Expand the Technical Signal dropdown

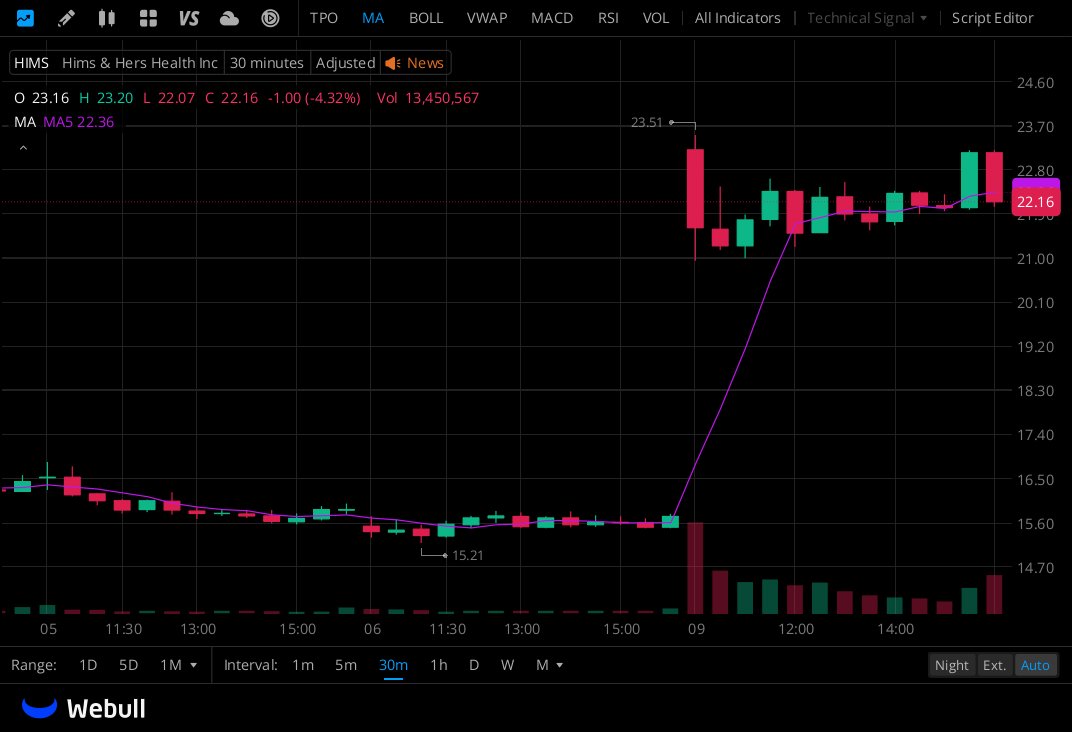[x=866, y=18]
